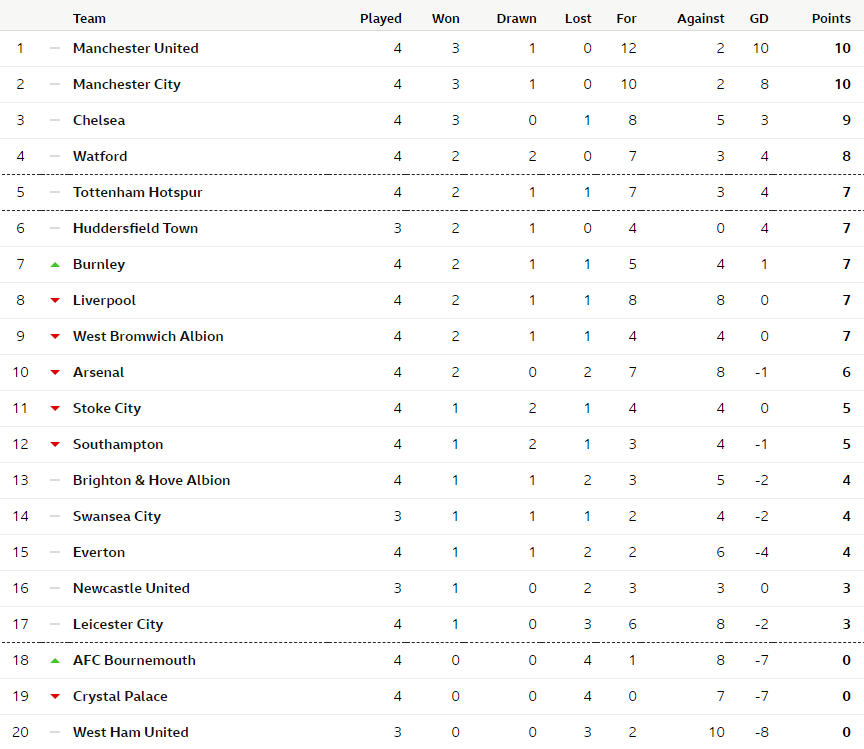
Task: Click the Points column header
Action: [830, 18]
